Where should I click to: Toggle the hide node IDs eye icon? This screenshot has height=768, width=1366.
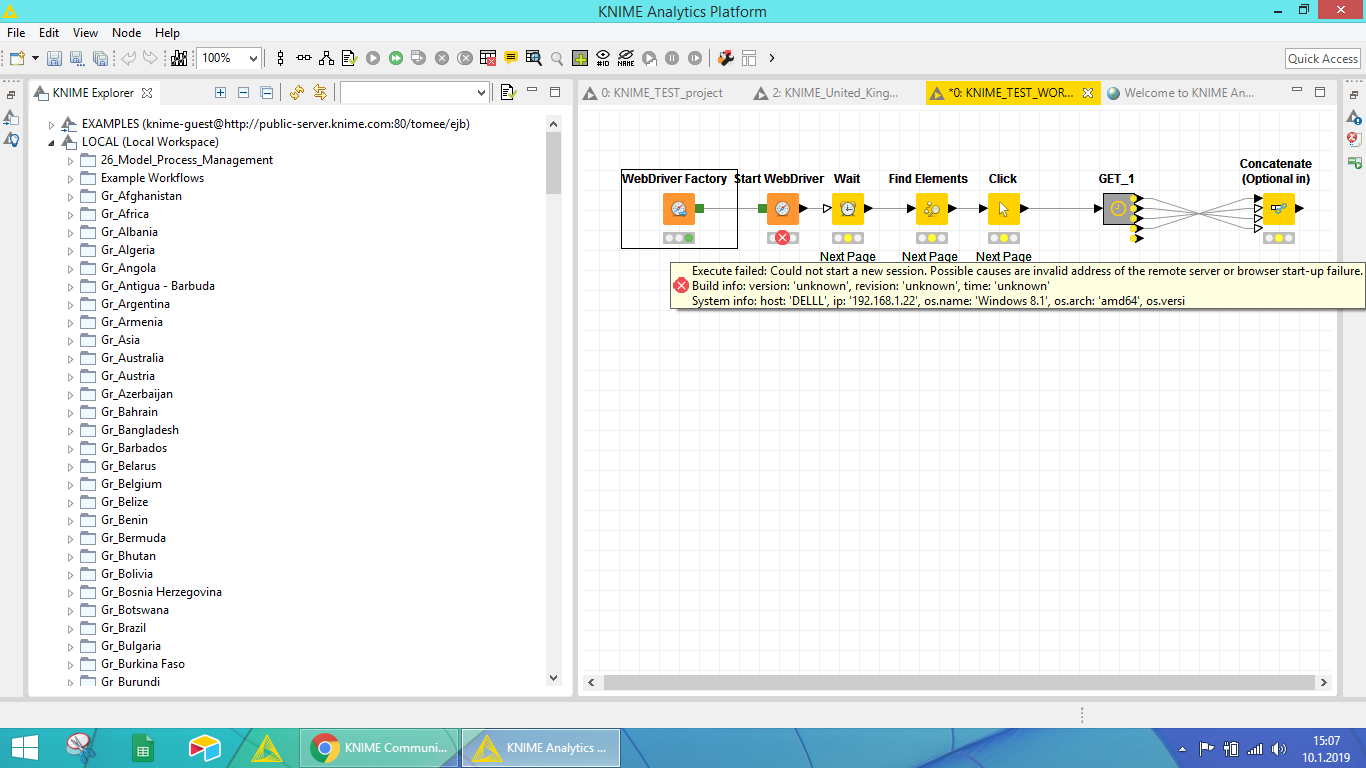pyautogui.click(x=603, y=58)
